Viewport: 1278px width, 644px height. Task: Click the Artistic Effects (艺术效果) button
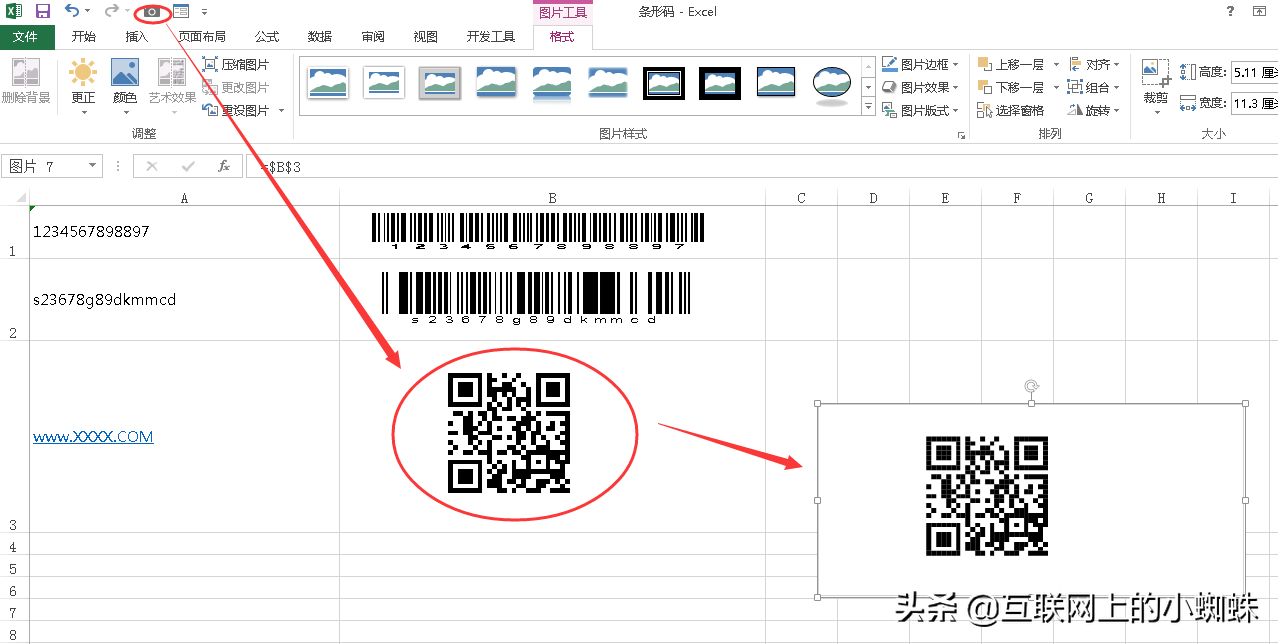pyautogui.click(x=172, y=85)
